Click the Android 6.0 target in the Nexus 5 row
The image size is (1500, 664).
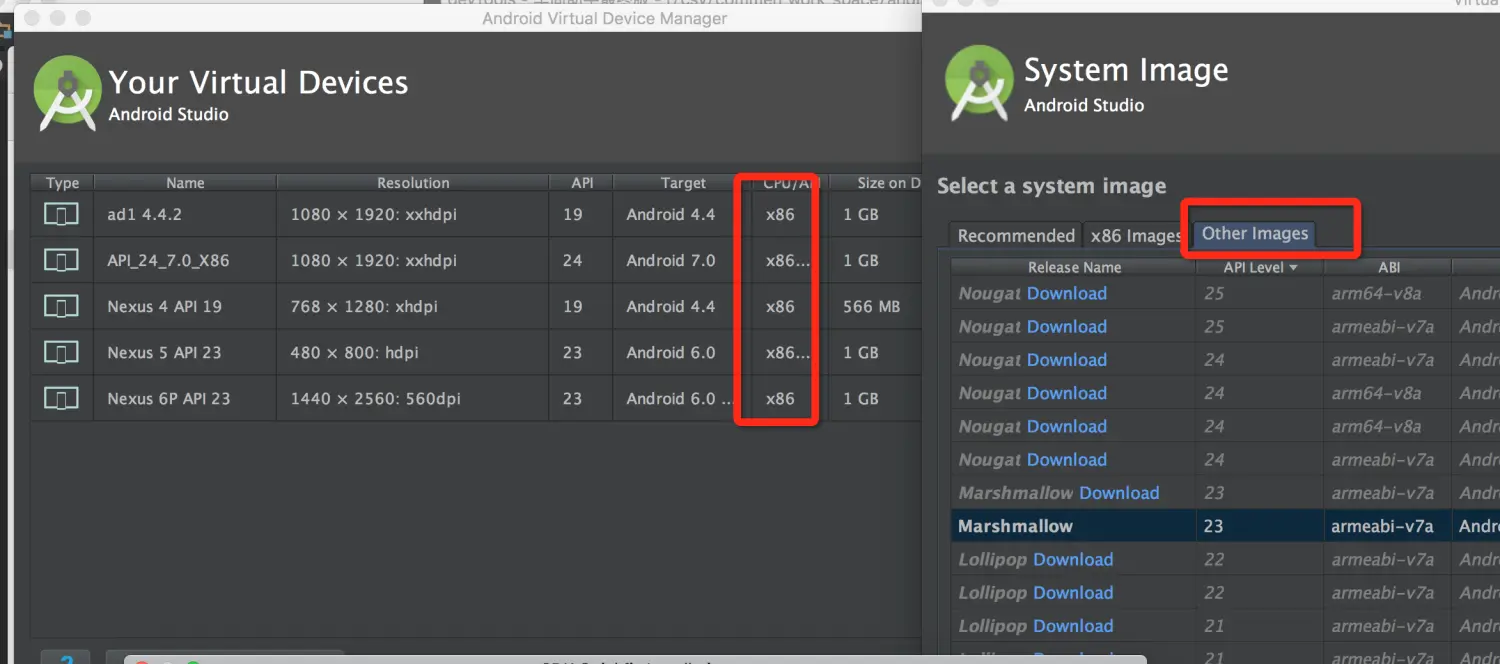pyautogui.click(x=671, y=353)
